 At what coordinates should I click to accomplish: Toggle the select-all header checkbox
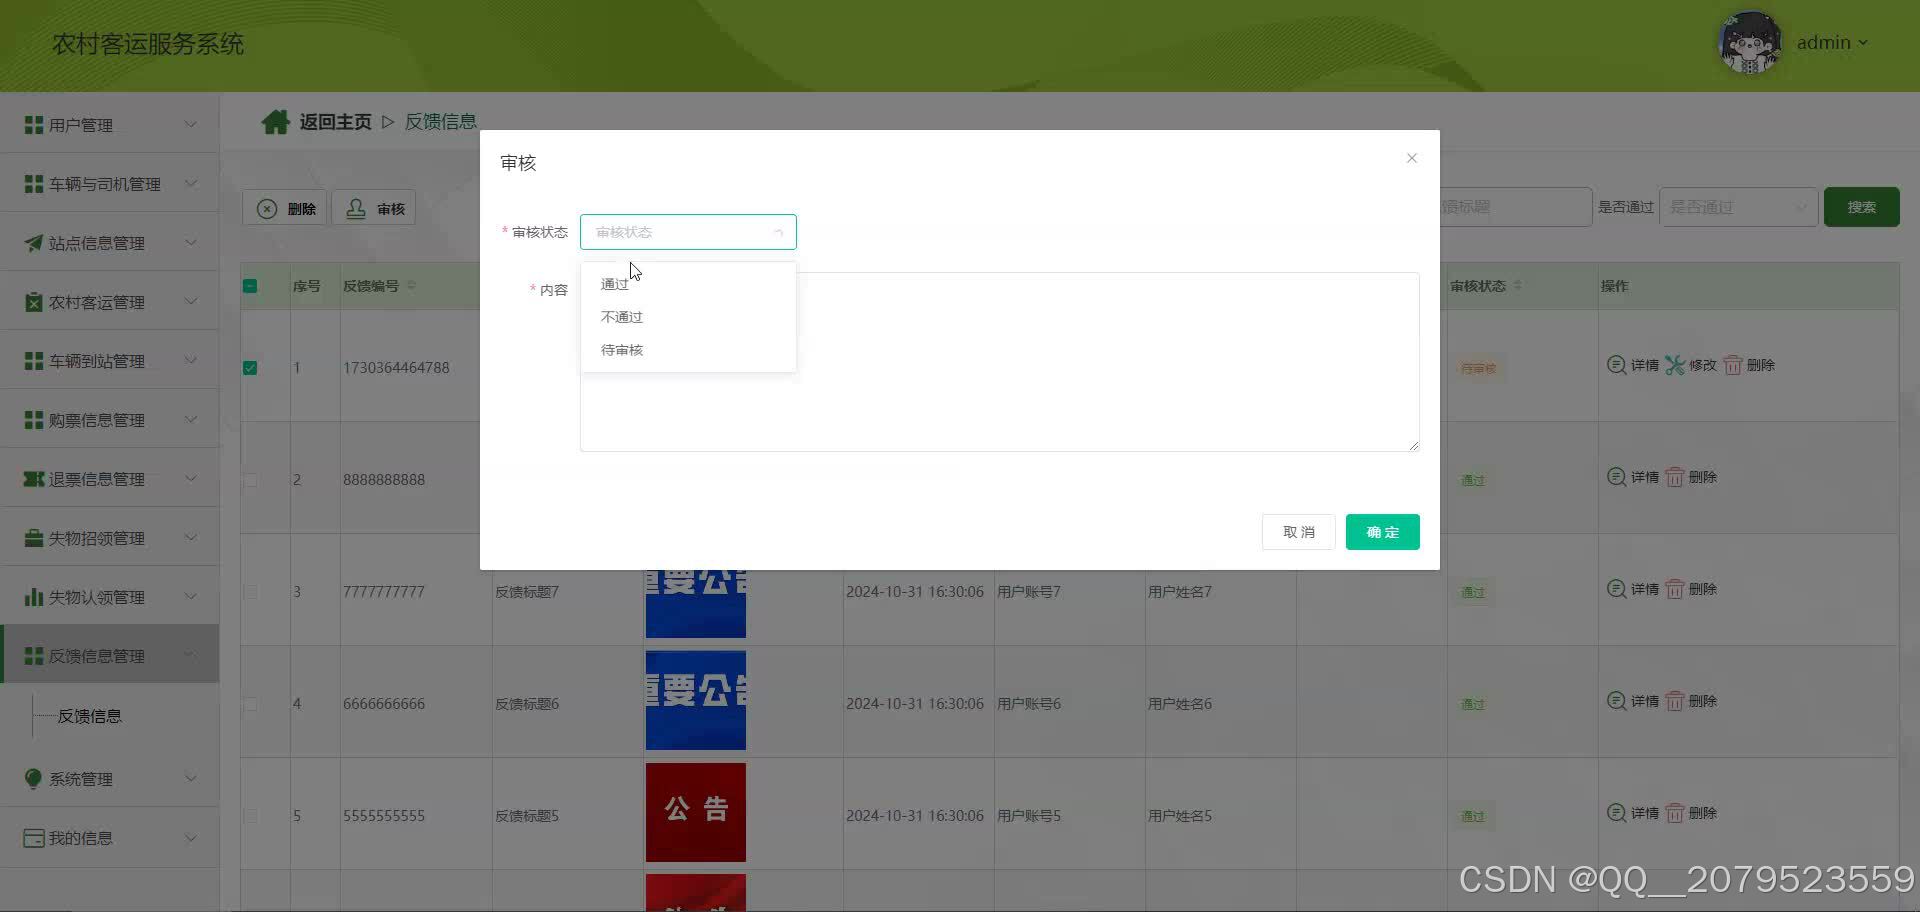pyautogui.click(x=250, y=286)
